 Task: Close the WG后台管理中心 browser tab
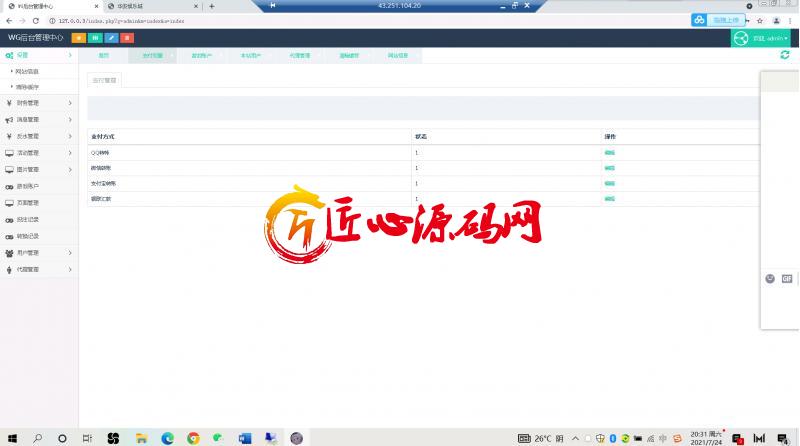point(96,6)
